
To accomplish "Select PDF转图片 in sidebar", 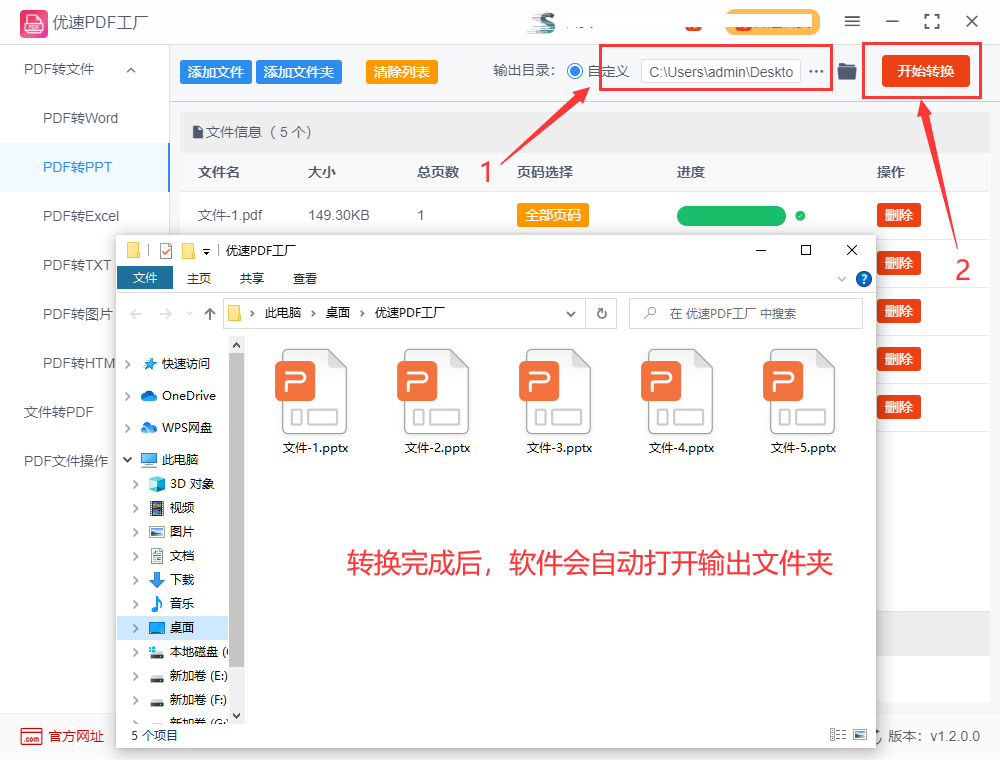I will pos(77,314).
